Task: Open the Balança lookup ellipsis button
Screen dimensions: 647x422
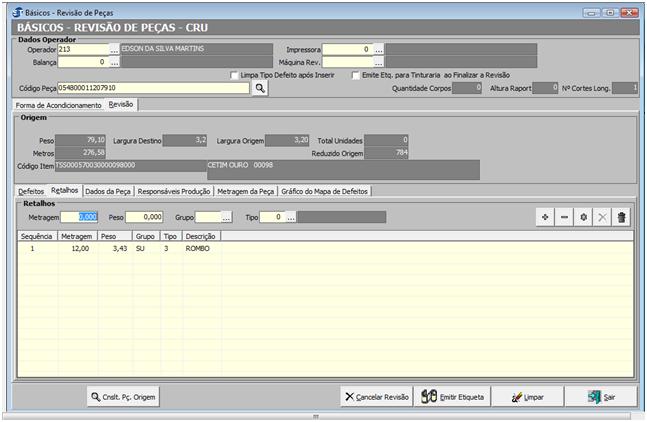Action: point(113,62)
